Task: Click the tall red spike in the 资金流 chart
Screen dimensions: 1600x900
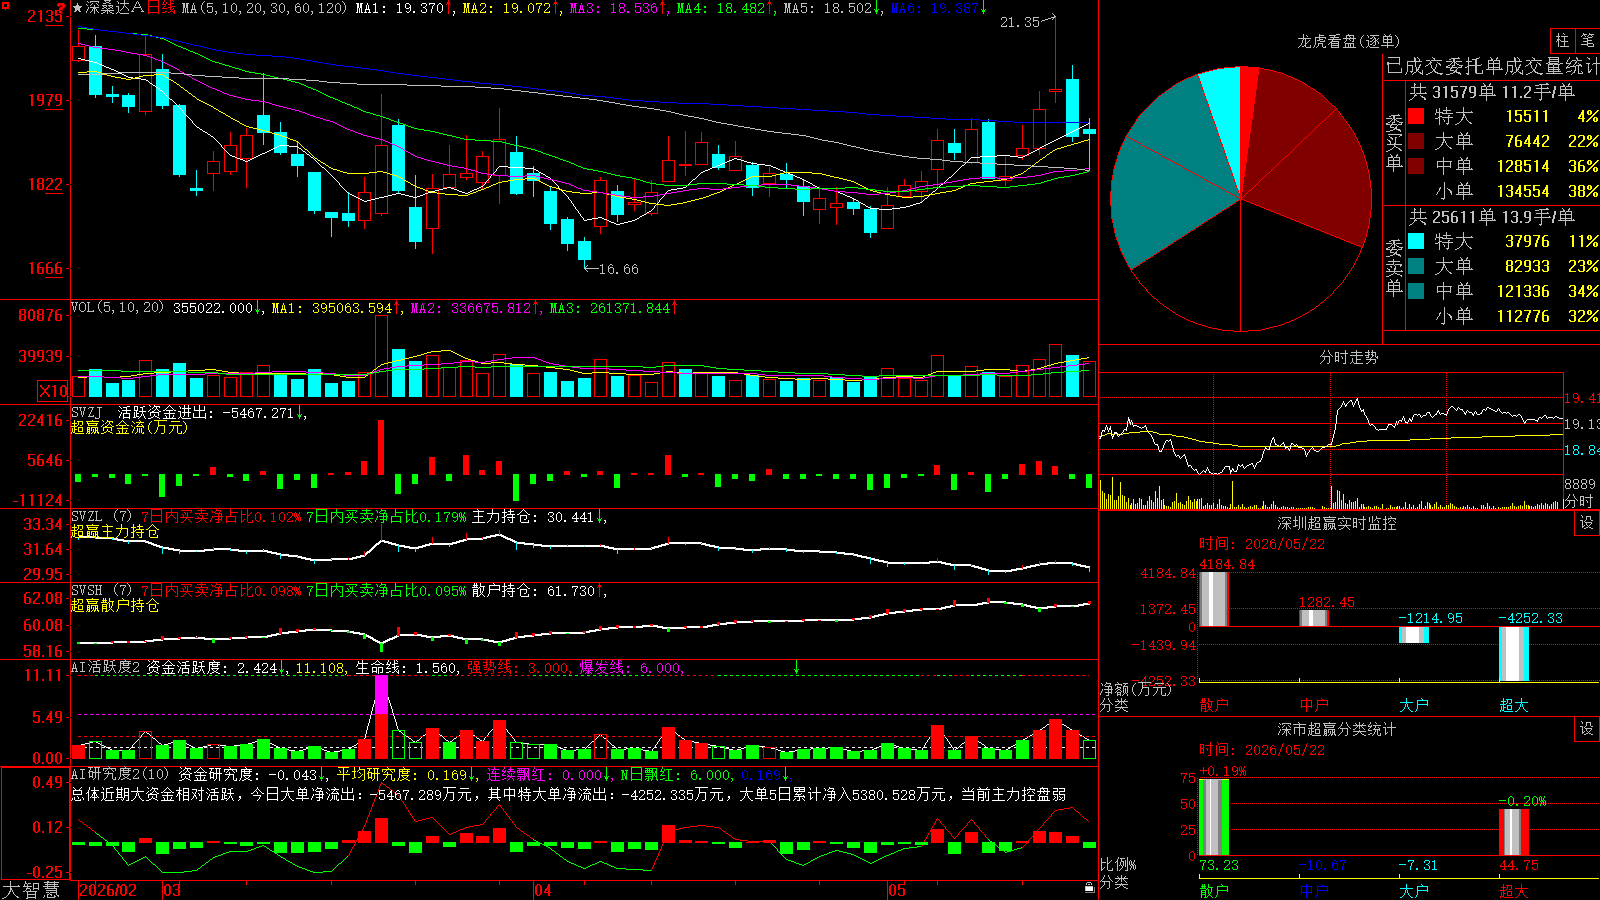Action: (381, 447)
